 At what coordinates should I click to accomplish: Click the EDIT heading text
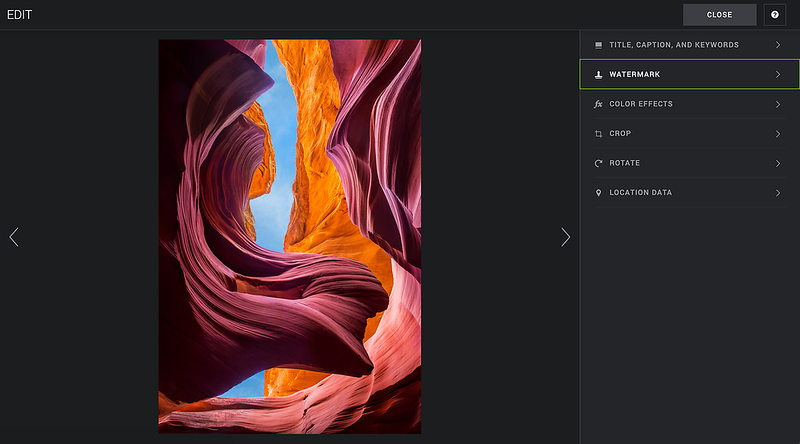coord(19,15)
